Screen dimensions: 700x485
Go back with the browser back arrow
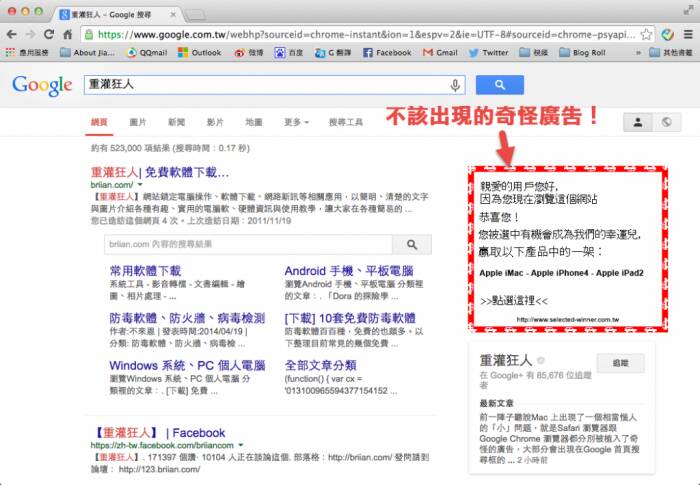pos(12,34)
